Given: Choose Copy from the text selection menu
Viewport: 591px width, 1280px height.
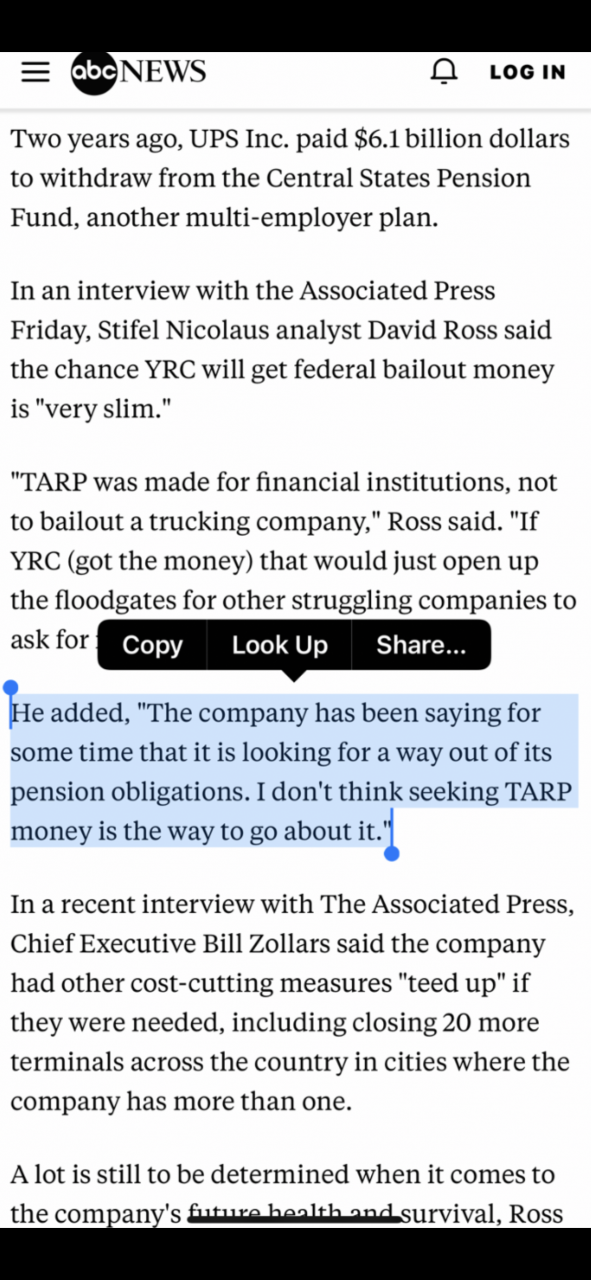Looking at the screenshot, I should coord(152,645).
